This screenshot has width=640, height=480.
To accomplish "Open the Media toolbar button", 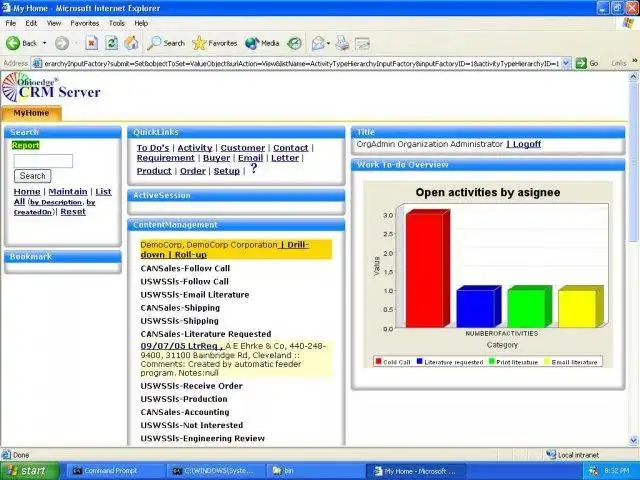I will [262, 43].
